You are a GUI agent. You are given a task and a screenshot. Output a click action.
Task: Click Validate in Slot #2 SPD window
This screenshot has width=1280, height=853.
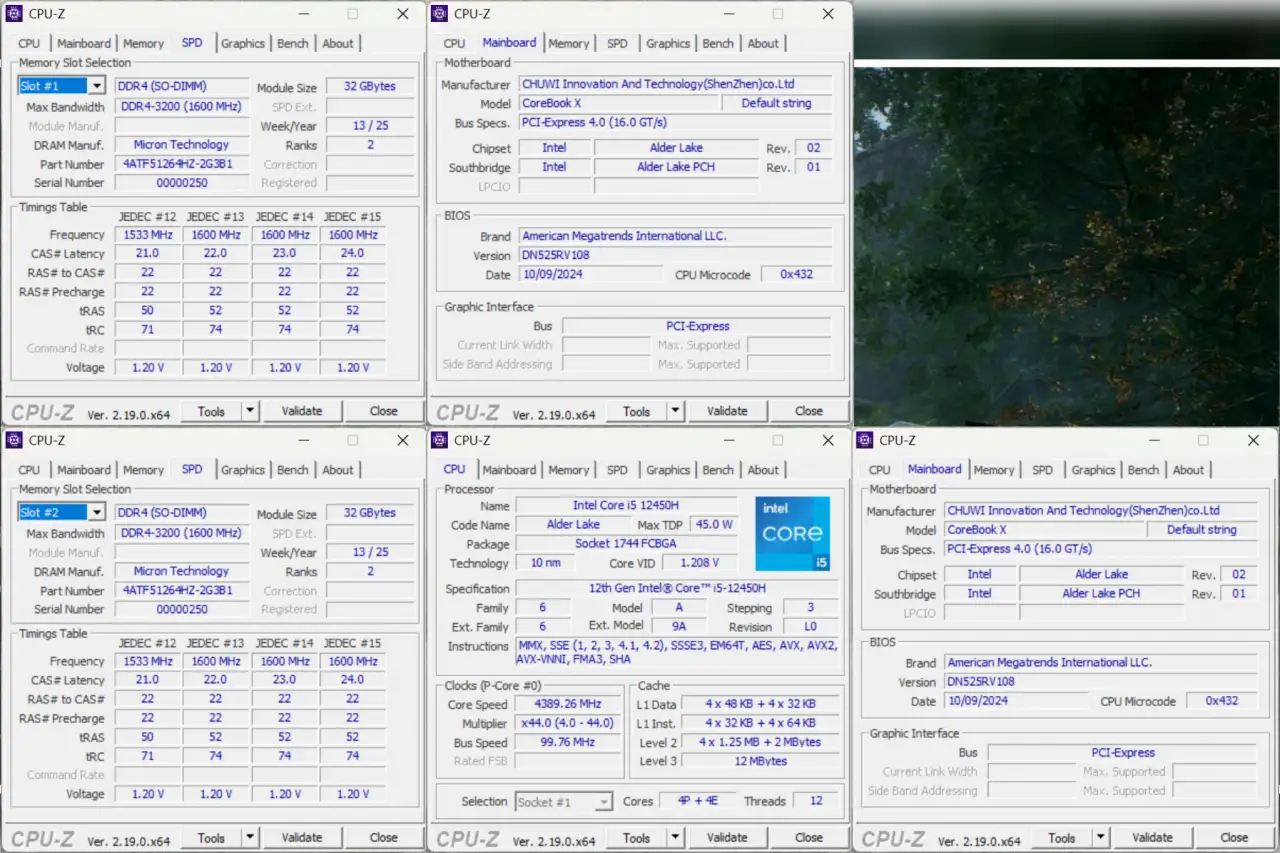tap(302, 838)
